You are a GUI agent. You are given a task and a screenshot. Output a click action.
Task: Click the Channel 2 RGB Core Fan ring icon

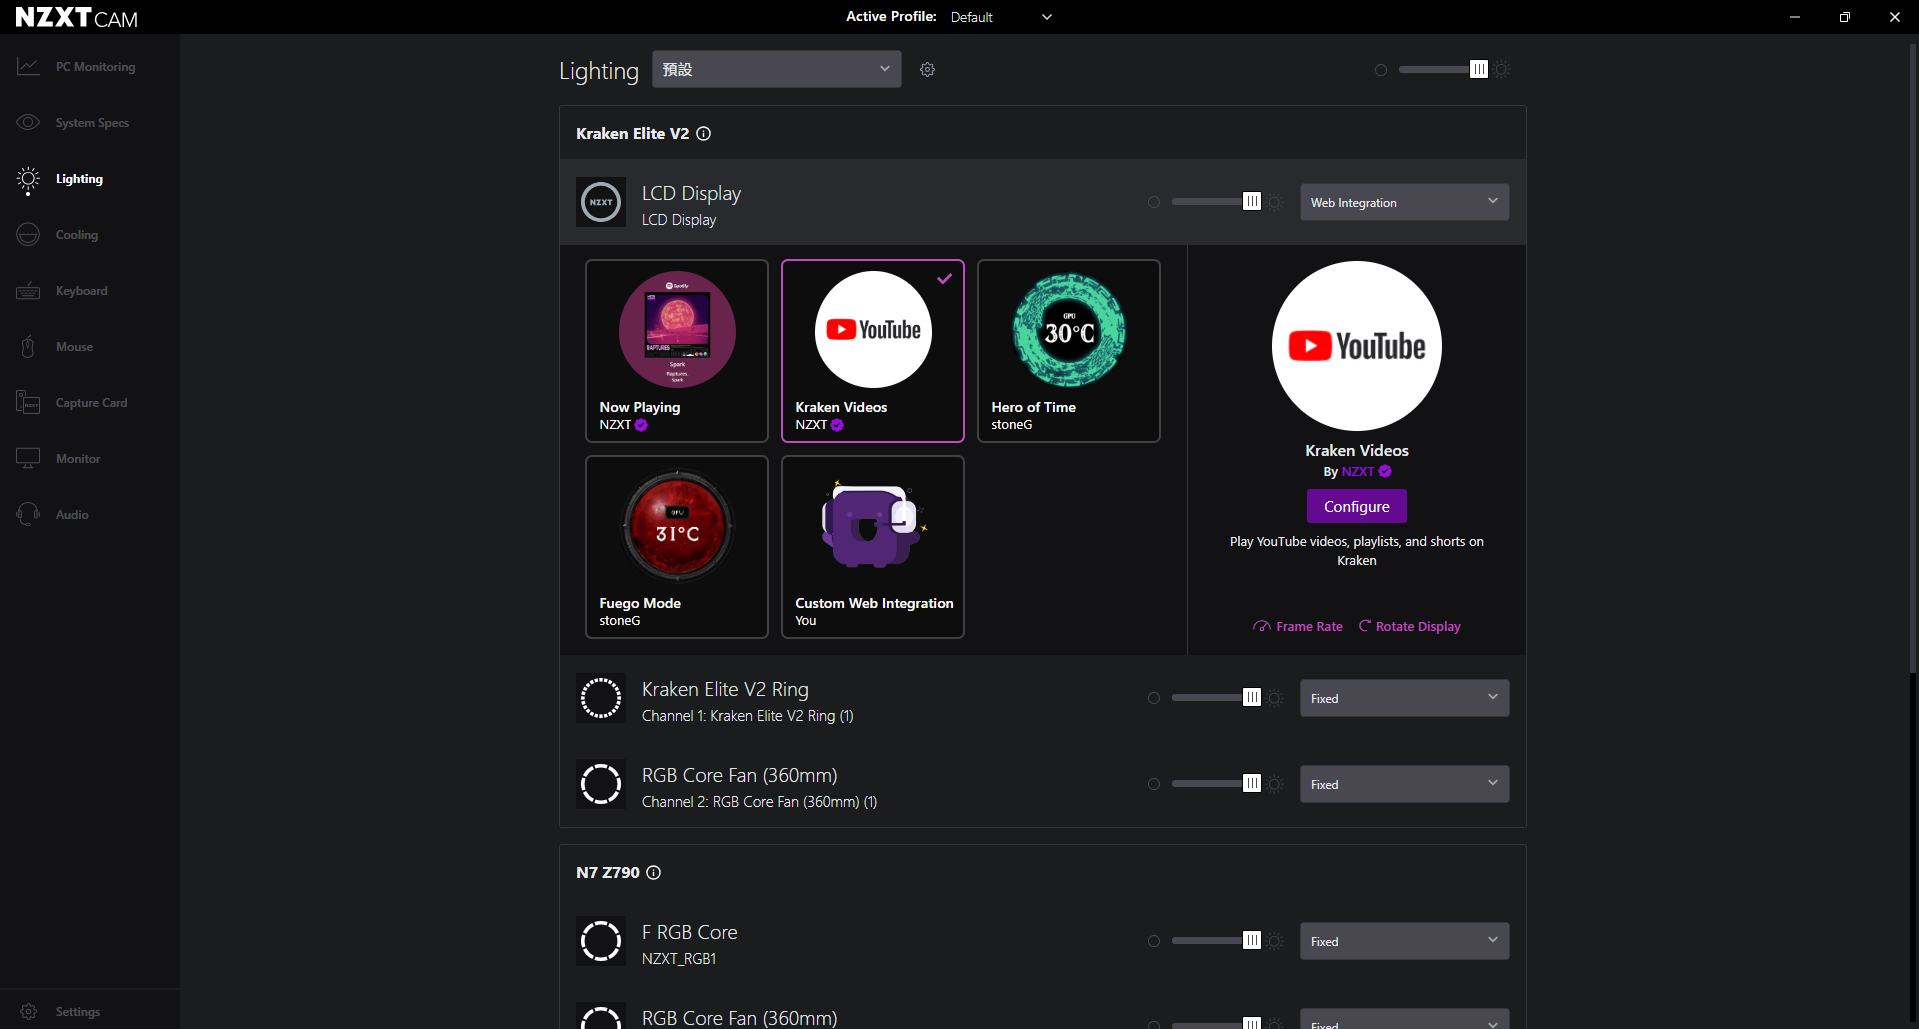601,784
